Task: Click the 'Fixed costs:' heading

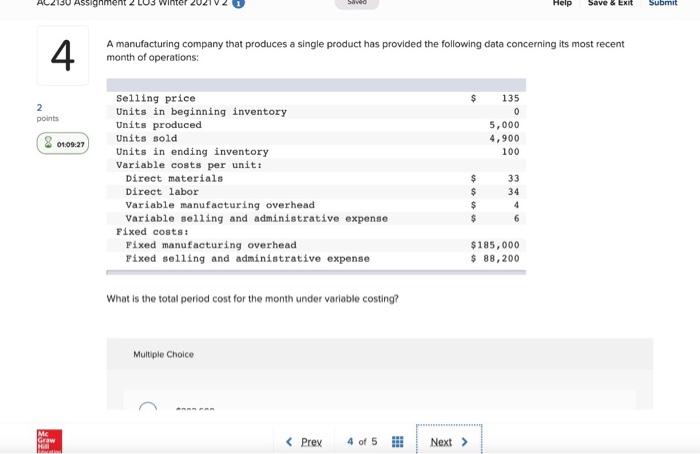Action: coord(153,232)
